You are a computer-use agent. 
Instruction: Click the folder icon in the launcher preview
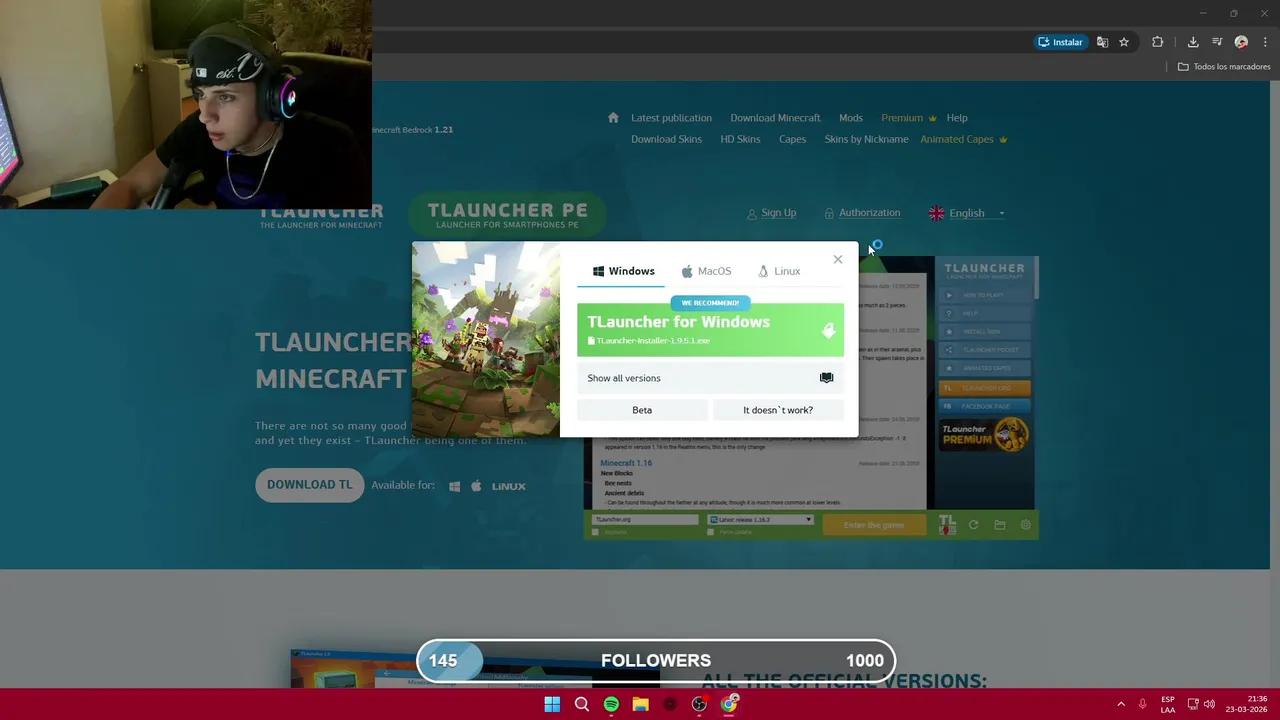[x=999, y=525]
